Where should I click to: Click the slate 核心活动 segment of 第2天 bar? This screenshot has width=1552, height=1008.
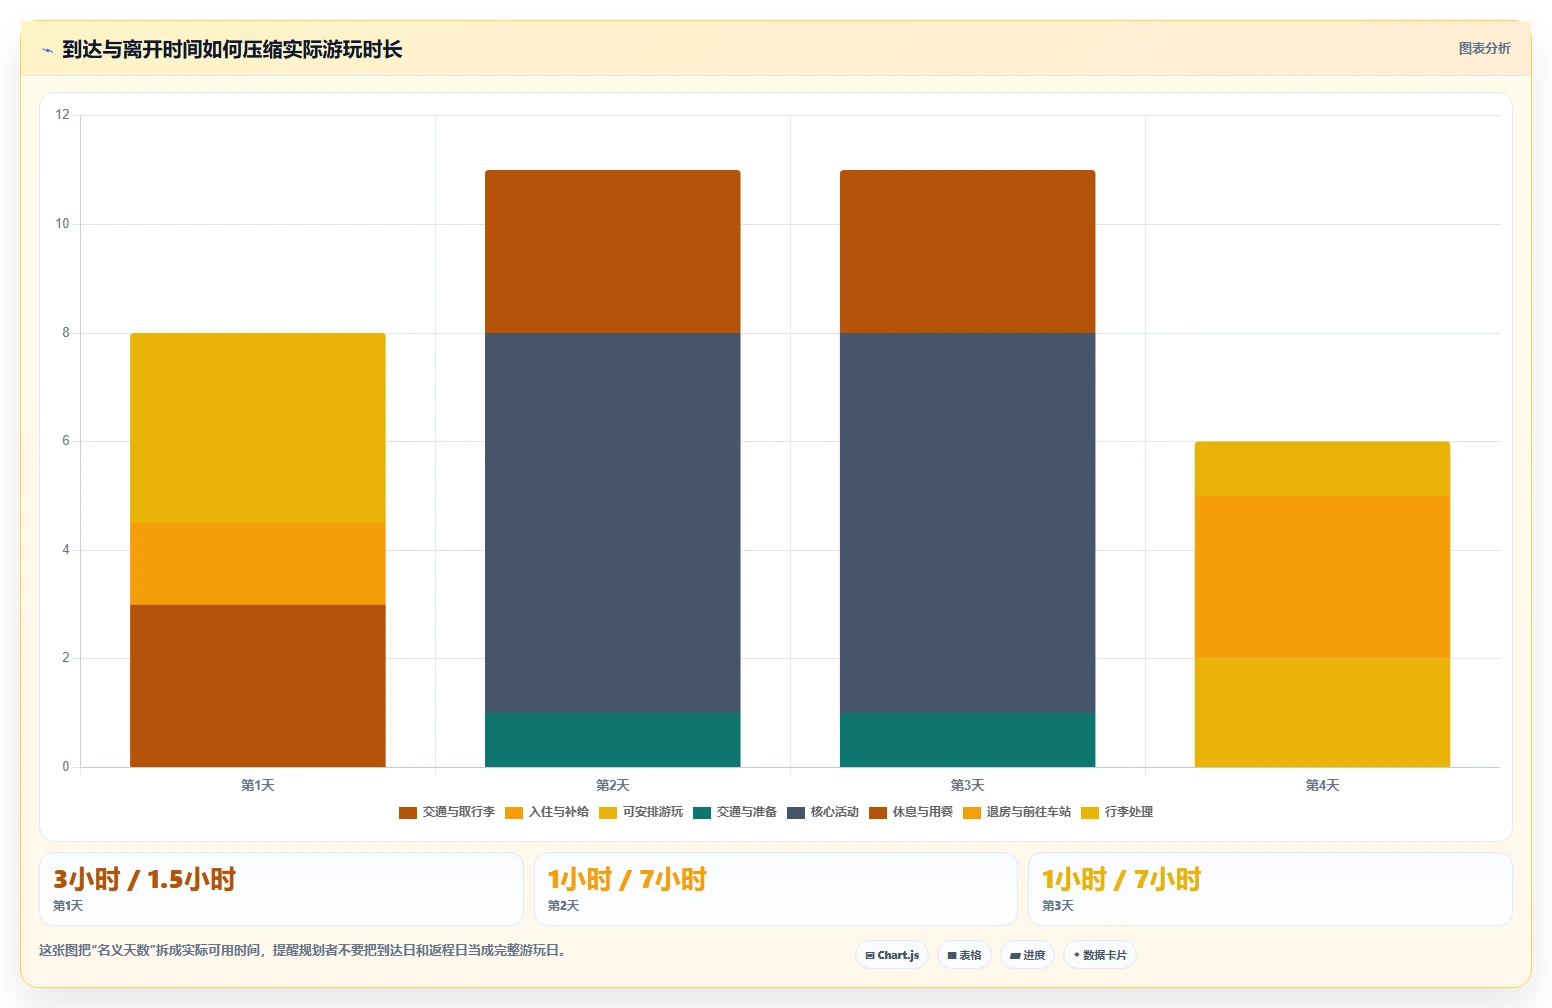[613, 523]
